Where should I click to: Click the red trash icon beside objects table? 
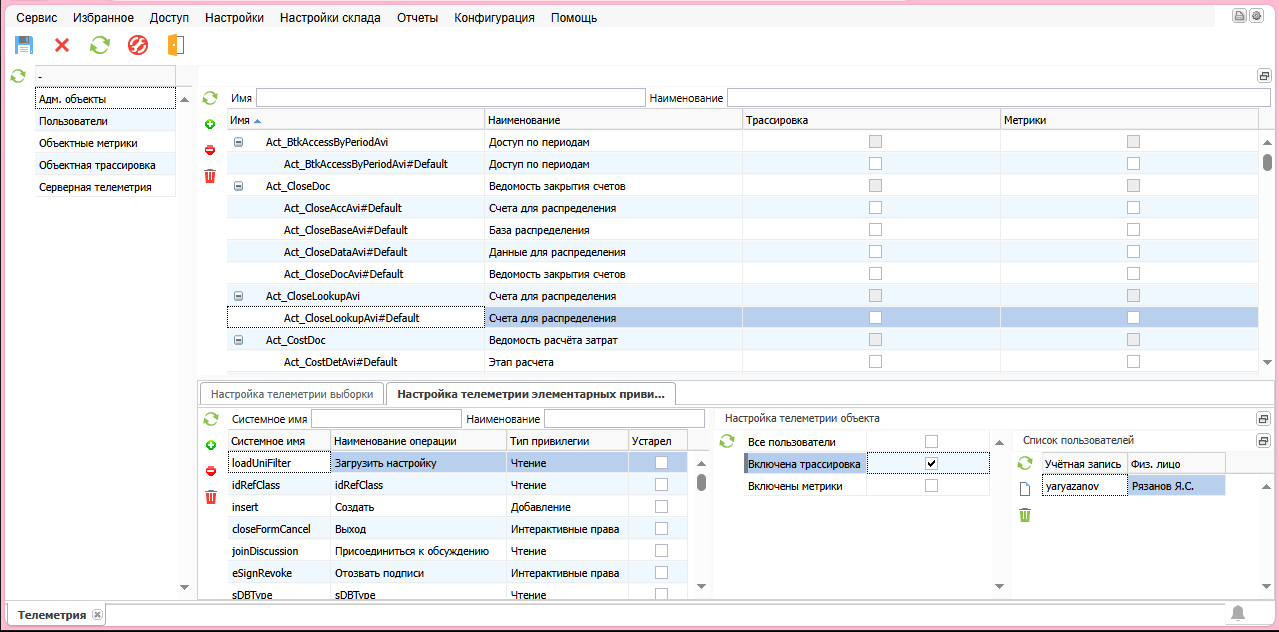(x=210, y=176)
